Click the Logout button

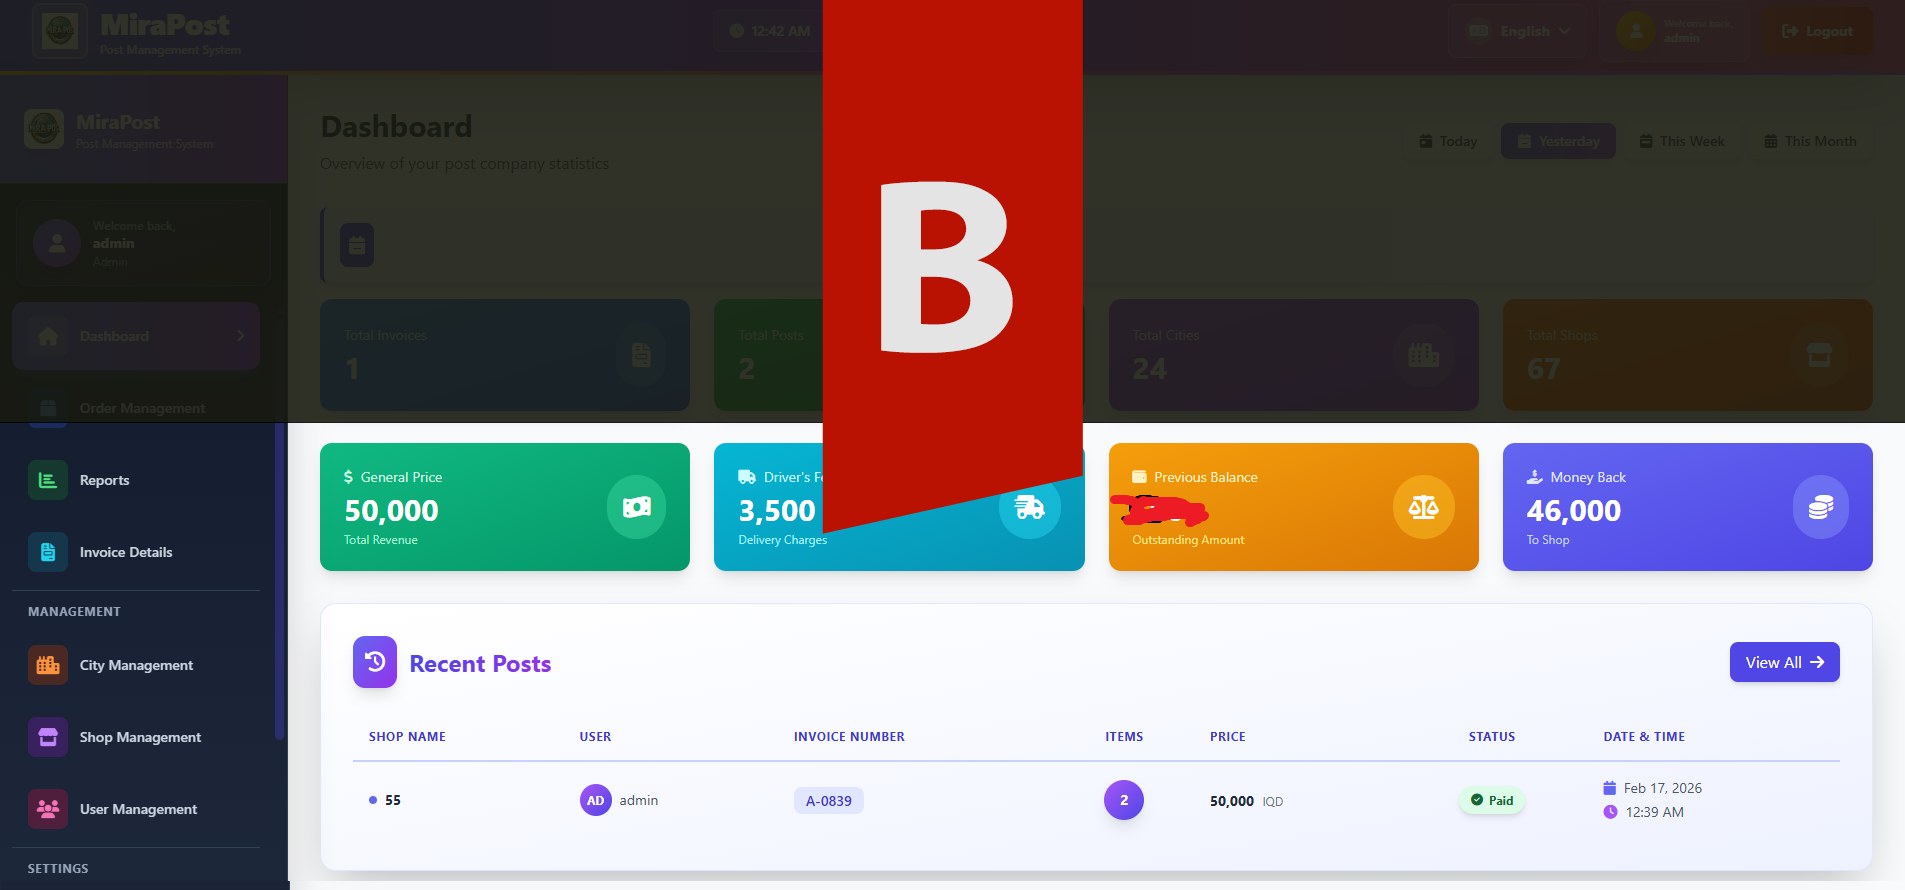pos(1818,31)
